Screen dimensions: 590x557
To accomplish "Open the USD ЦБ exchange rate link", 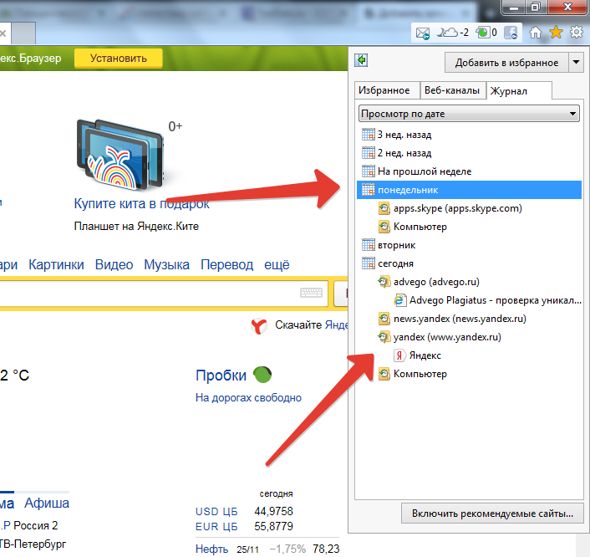I will (x=216, y=511).
